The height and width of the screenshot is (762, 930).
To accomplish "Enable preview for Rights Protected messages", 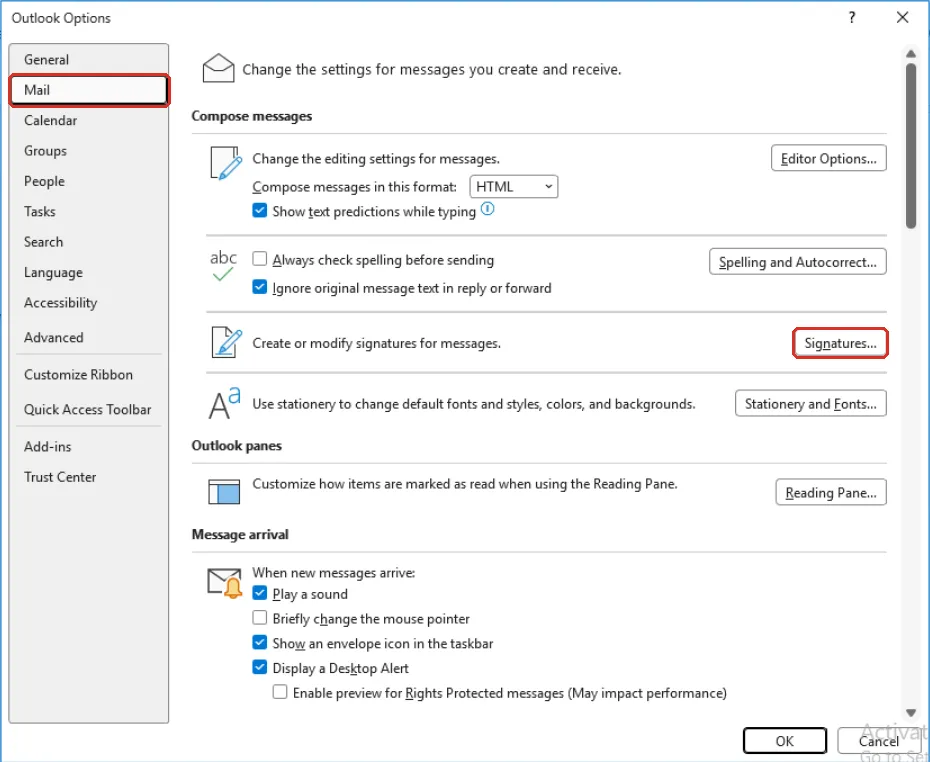I will tap(280, 692).
